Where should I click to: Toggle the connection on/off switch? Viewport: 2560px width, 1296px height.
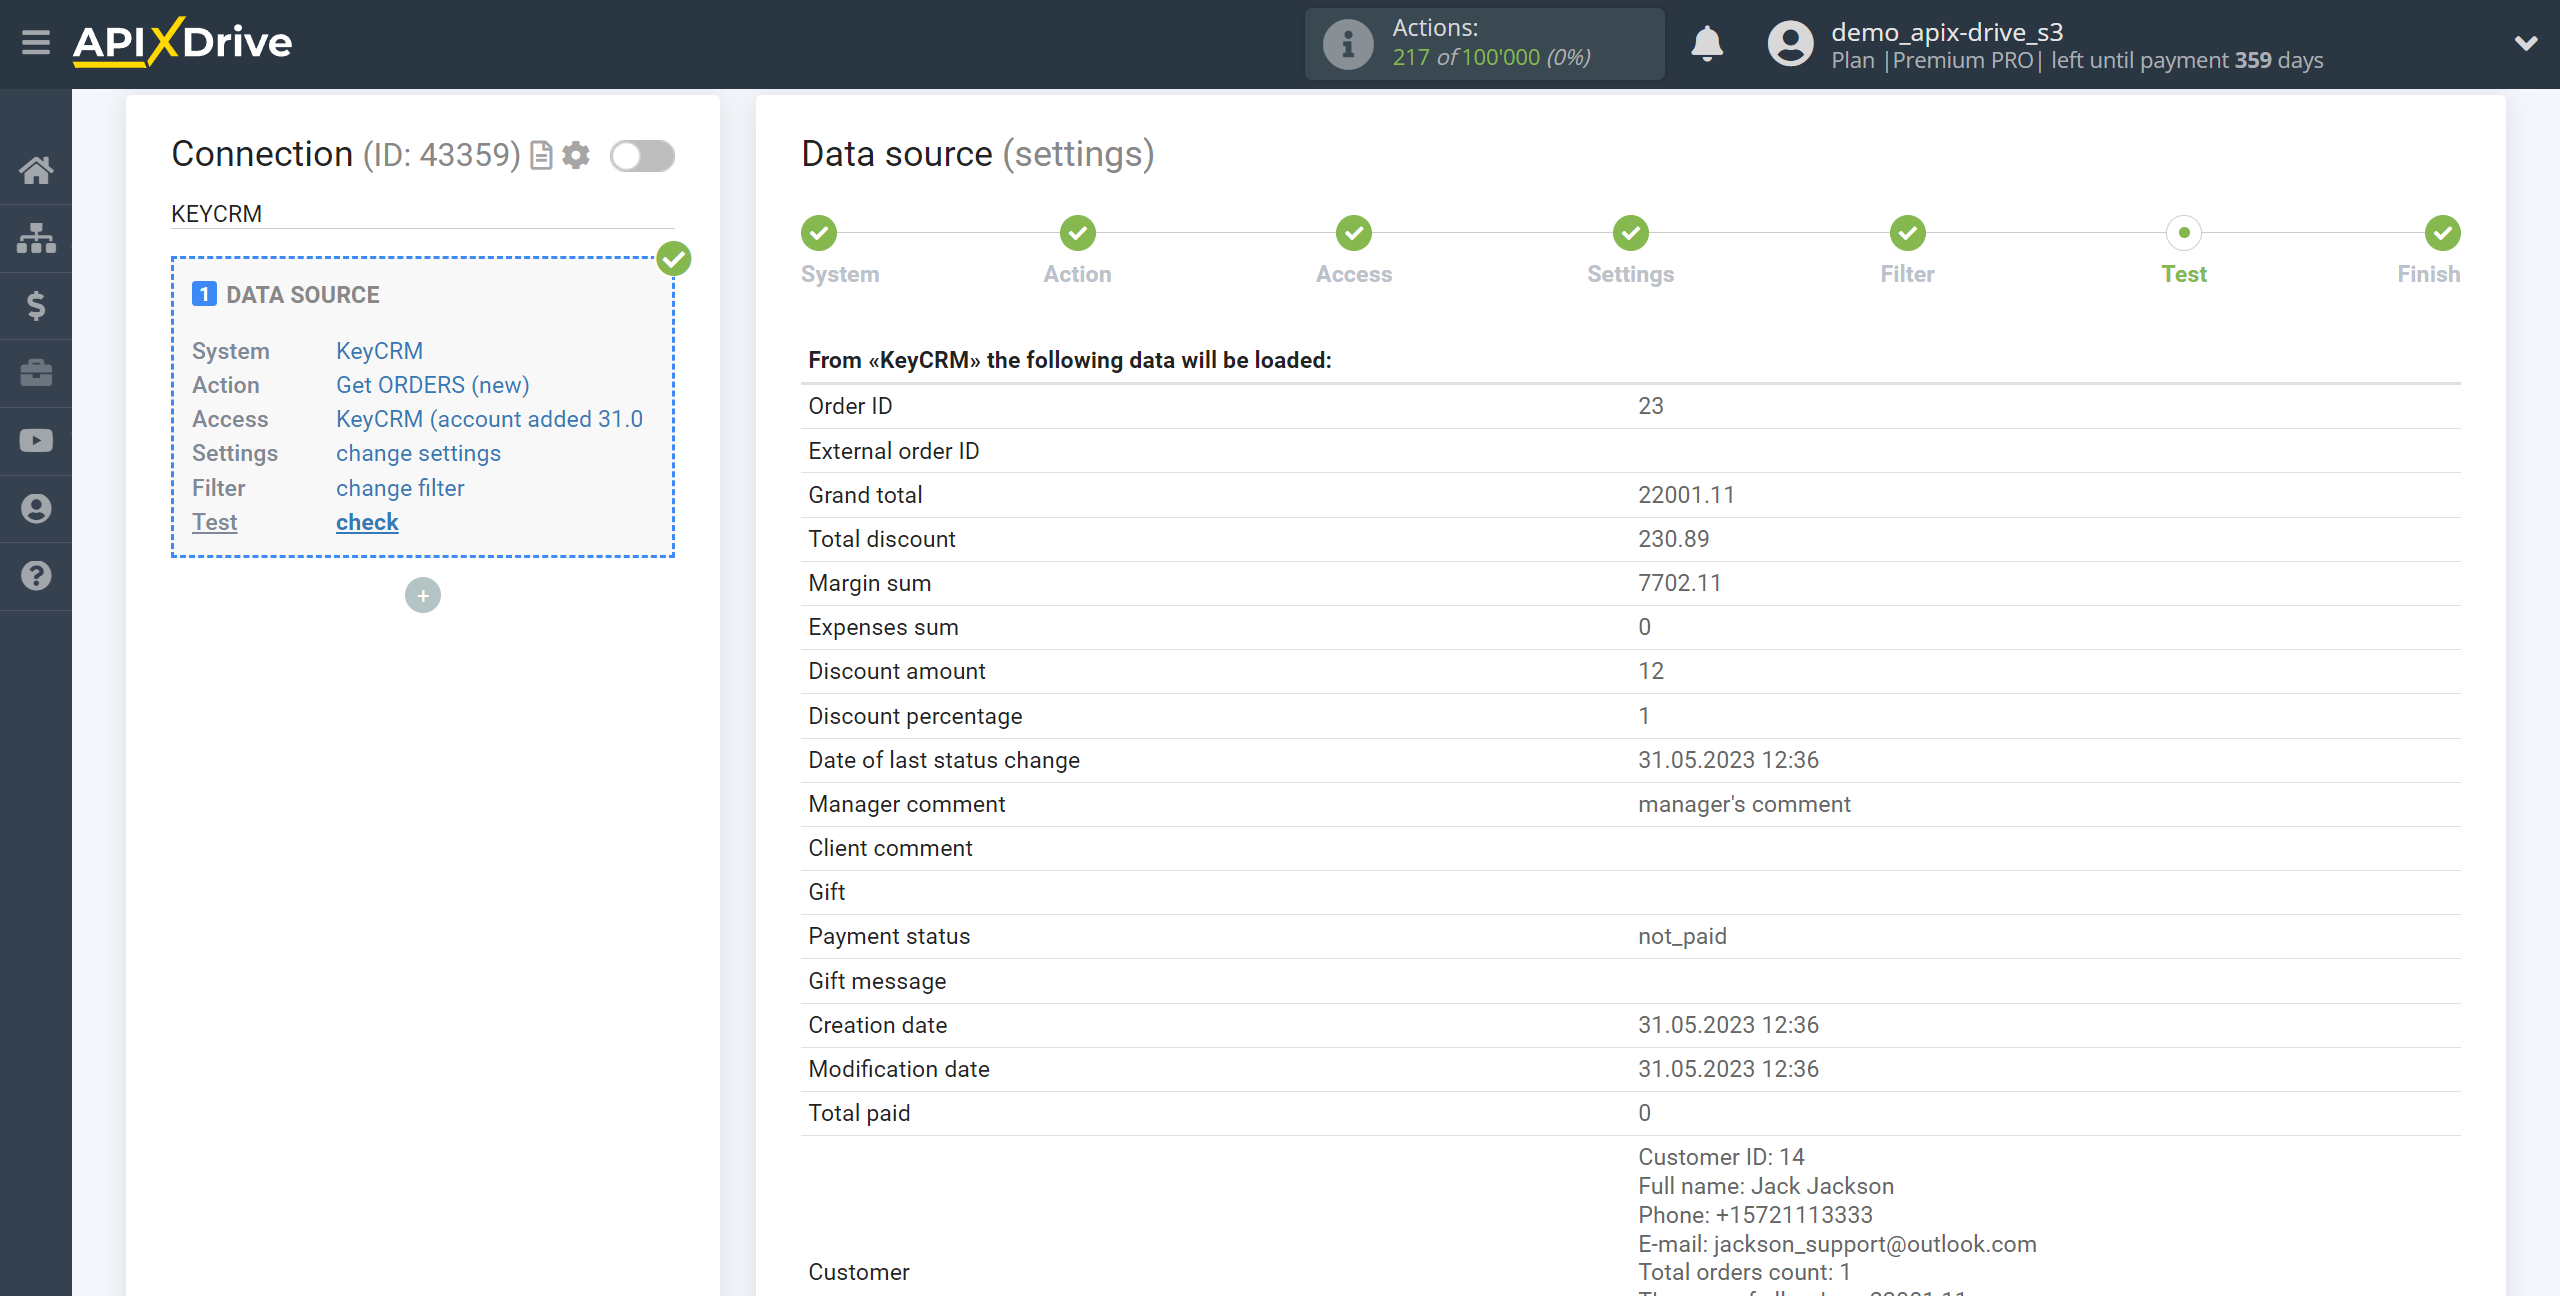(643, 156)
